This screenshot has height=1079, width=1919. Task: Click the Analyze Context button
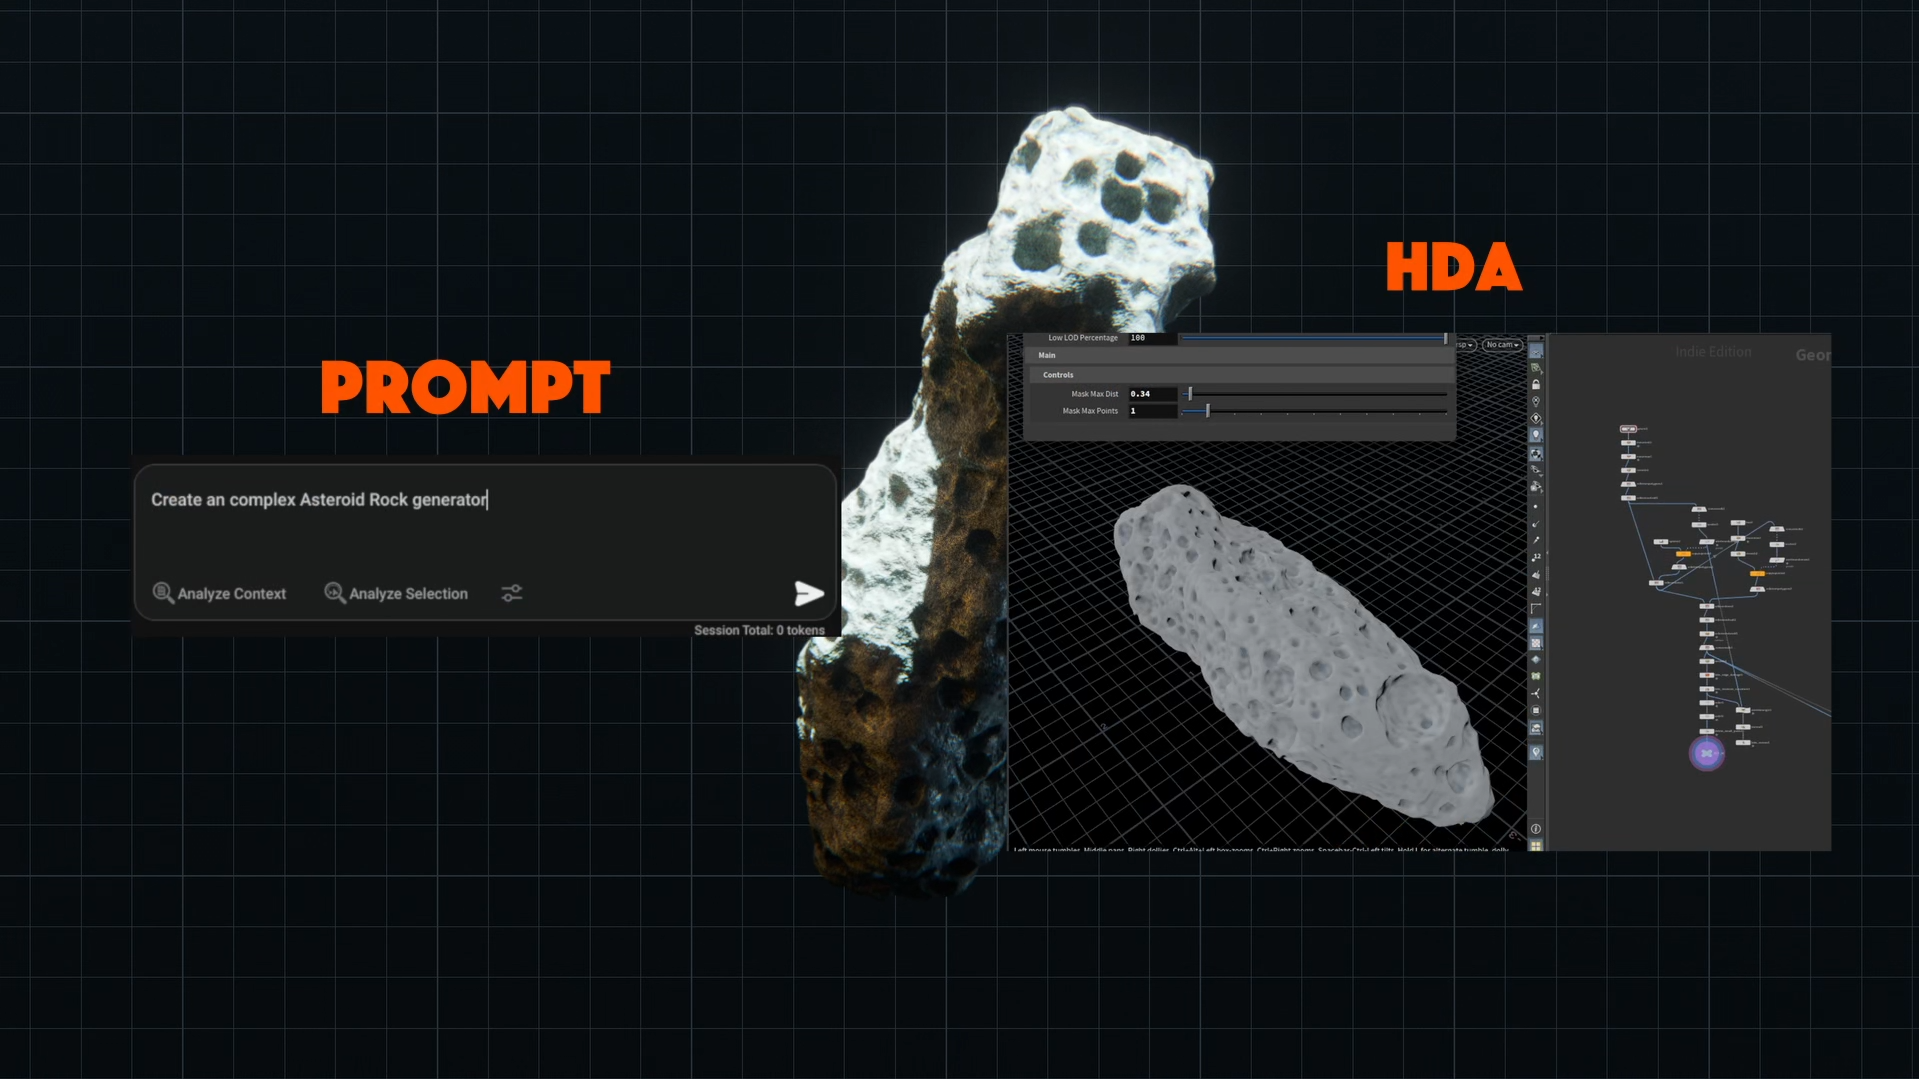[219, 594]
